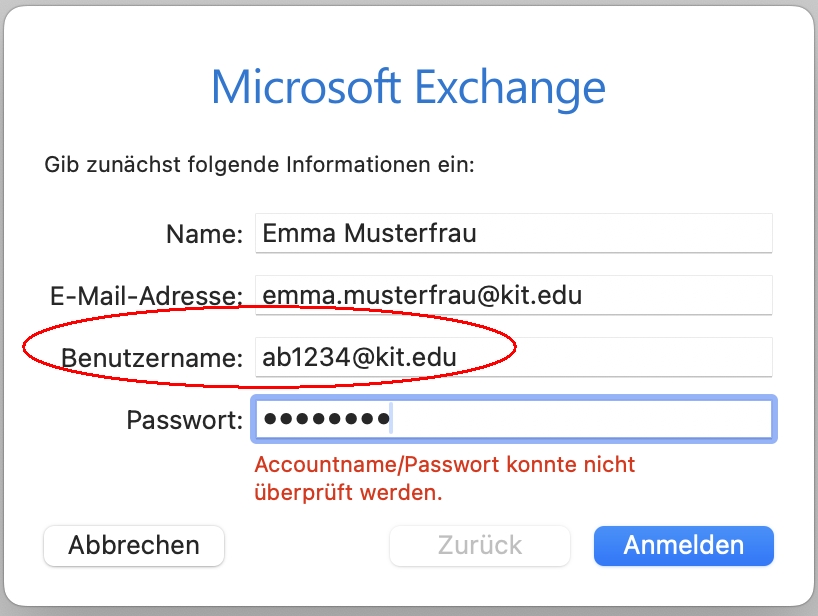Click the Anmelden button

pos(683,546)
